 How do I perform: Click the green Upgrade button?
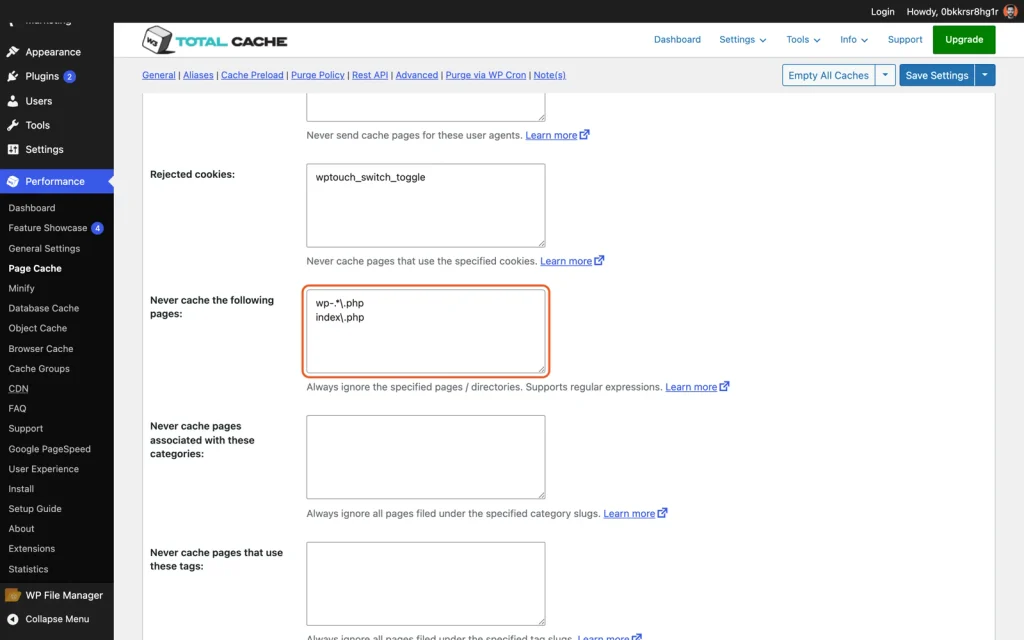point(964,40)
